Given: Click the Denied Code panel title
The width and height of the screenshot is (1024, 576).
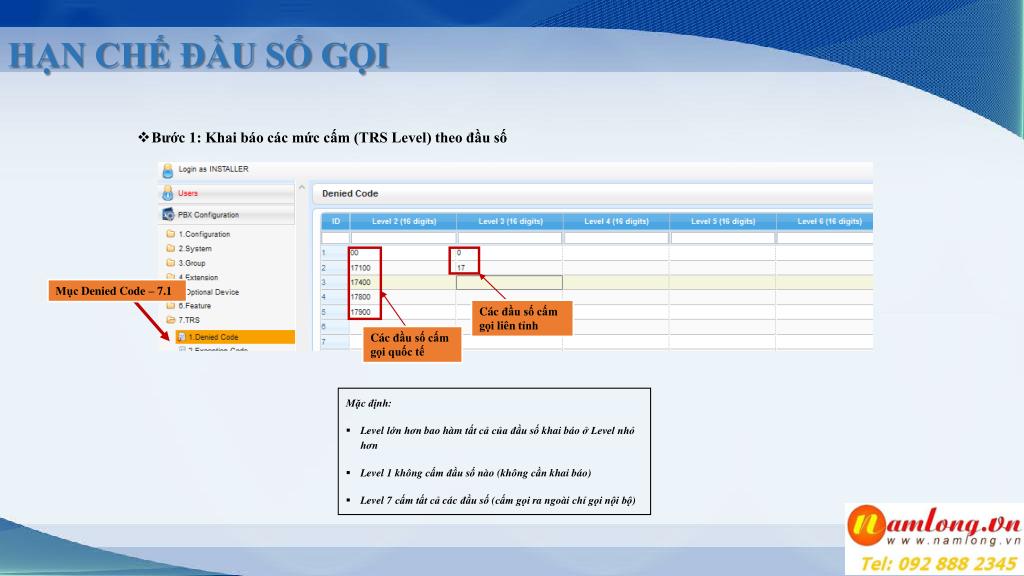Looking at the screenshot, I should [350, 193].
